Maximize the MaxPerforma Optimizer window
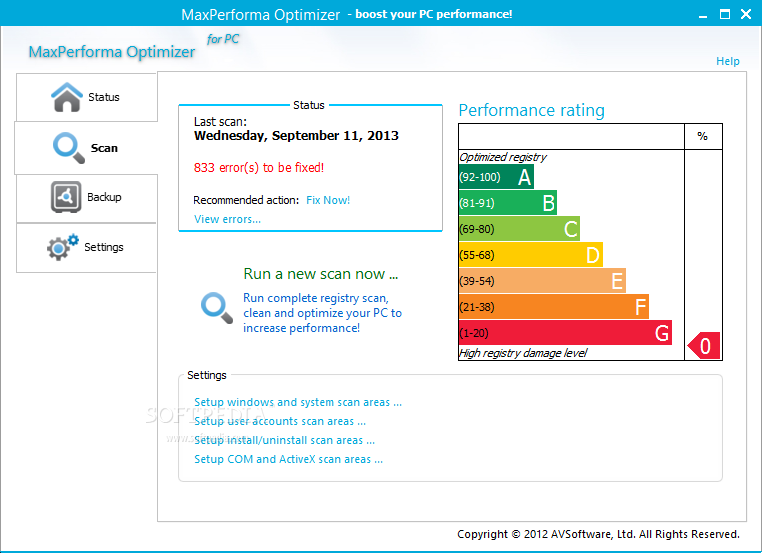762x553 pixels. point(725,14)
